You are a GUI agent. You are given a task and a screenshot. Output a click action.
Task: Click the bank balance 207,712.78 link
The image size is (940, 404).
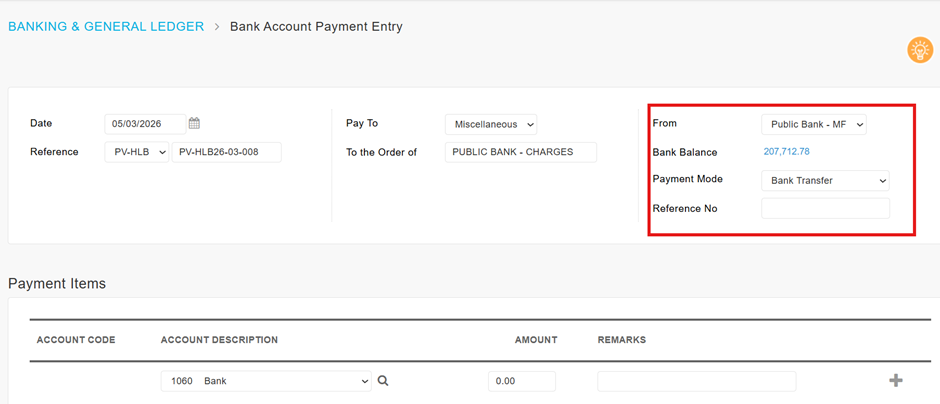tap(786, 152)
